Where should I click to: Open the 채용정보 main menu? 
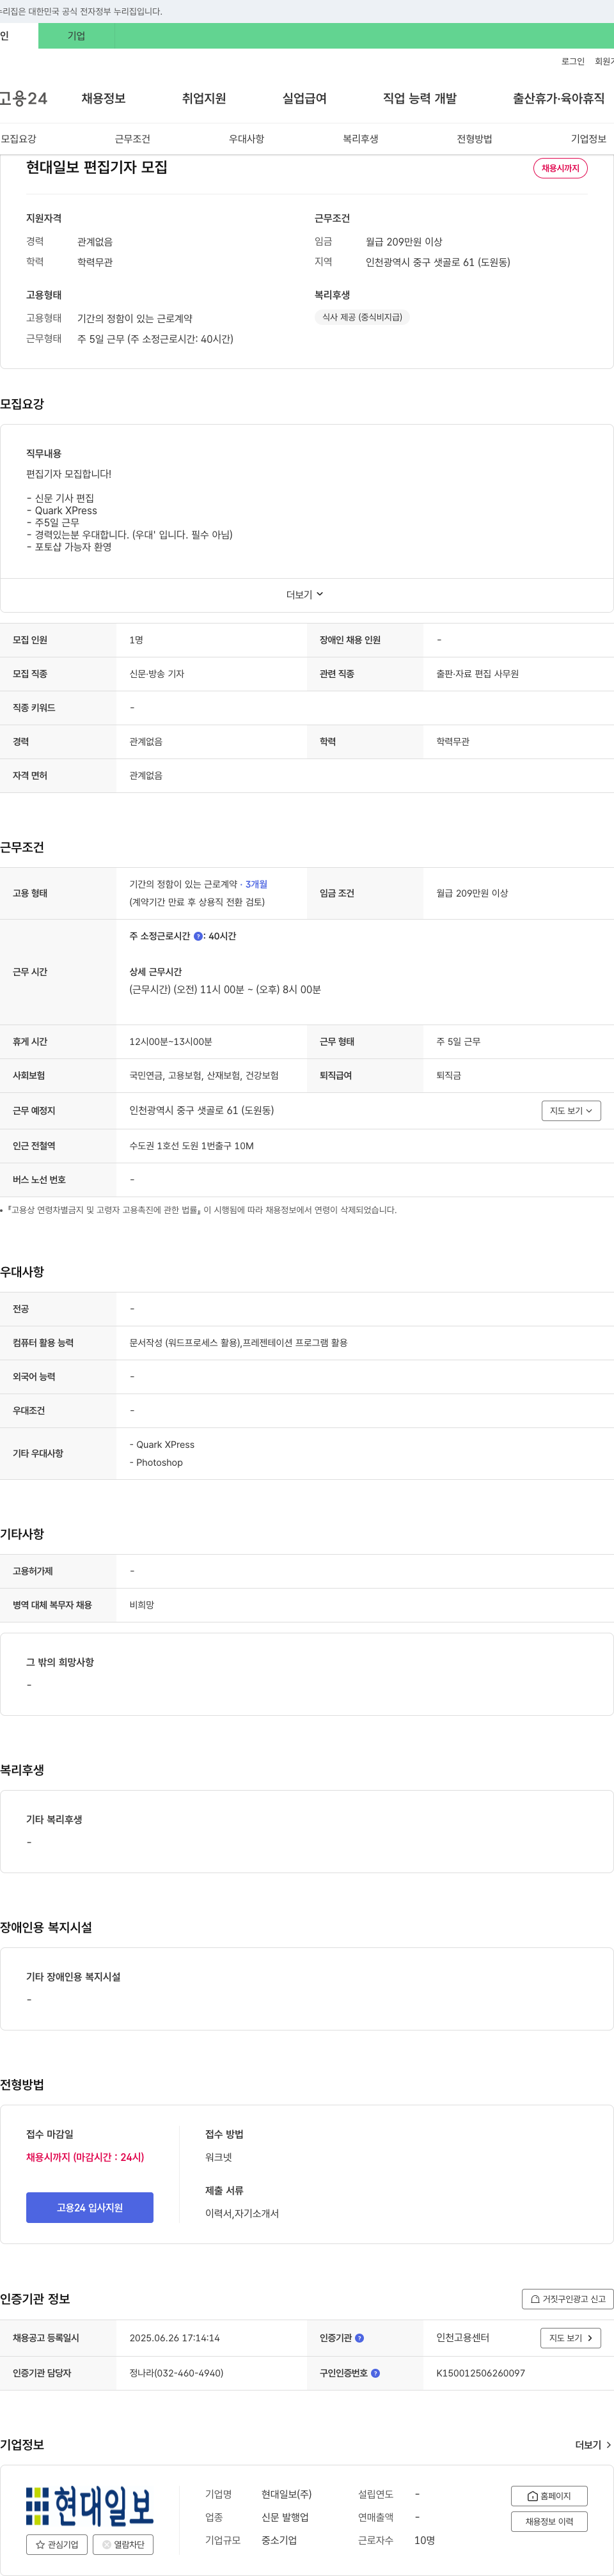(x=104, y=98)
